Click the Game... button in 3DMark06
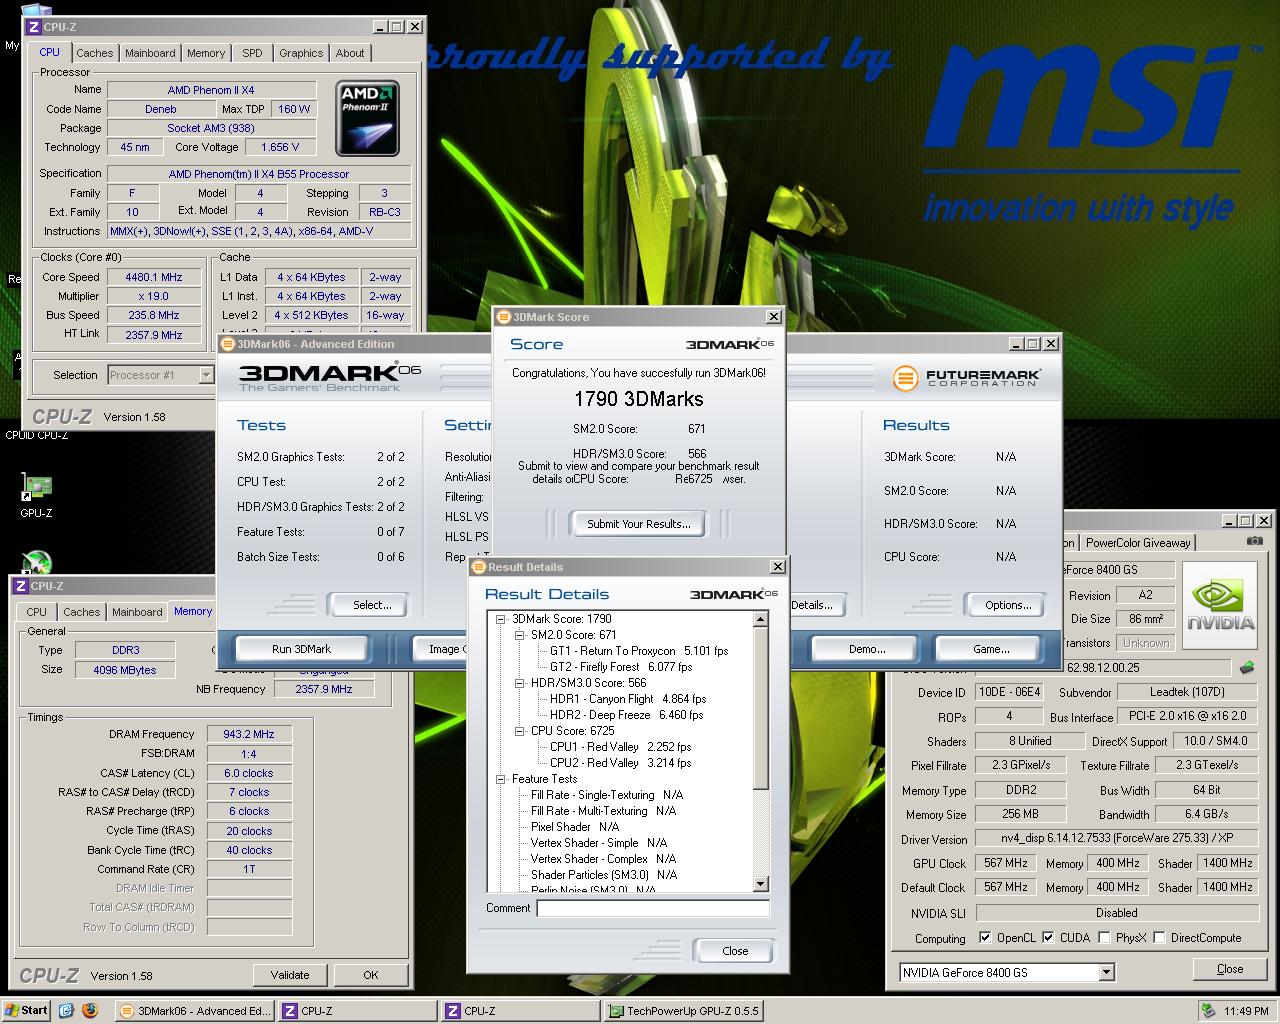 (991, 649)
